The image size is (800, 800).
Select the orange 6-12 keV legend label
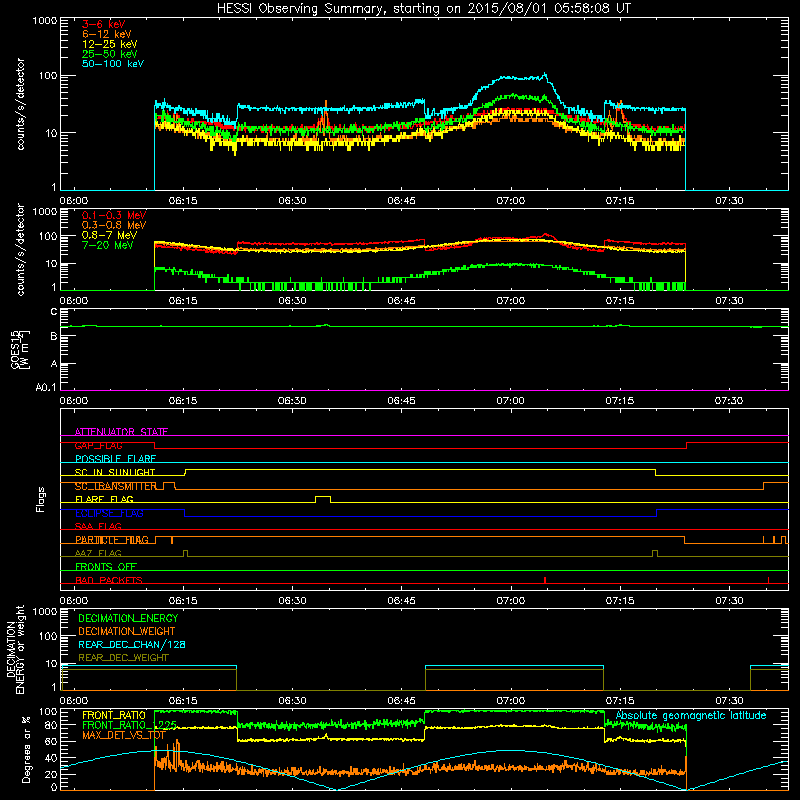point(107,34)
